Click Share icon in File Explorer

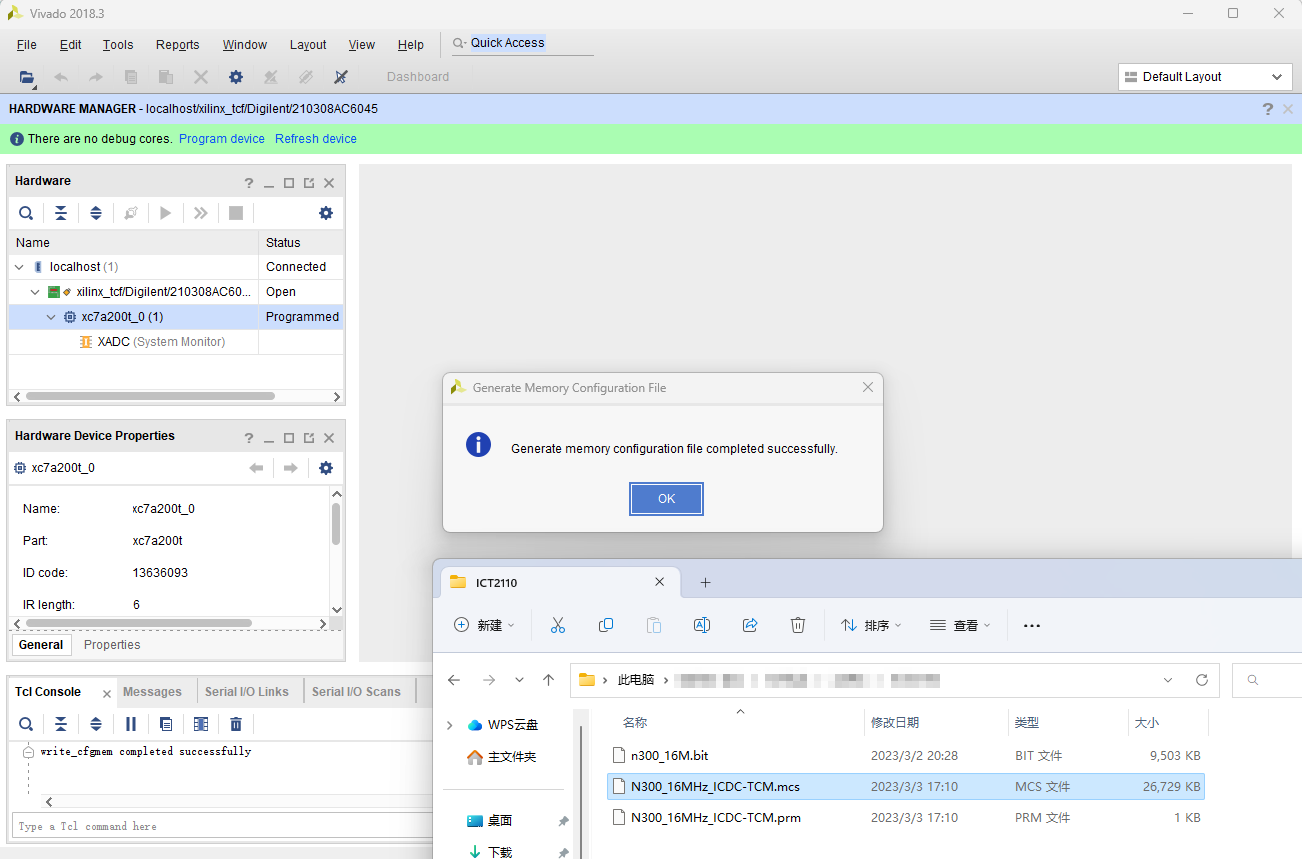click(750, 625)
